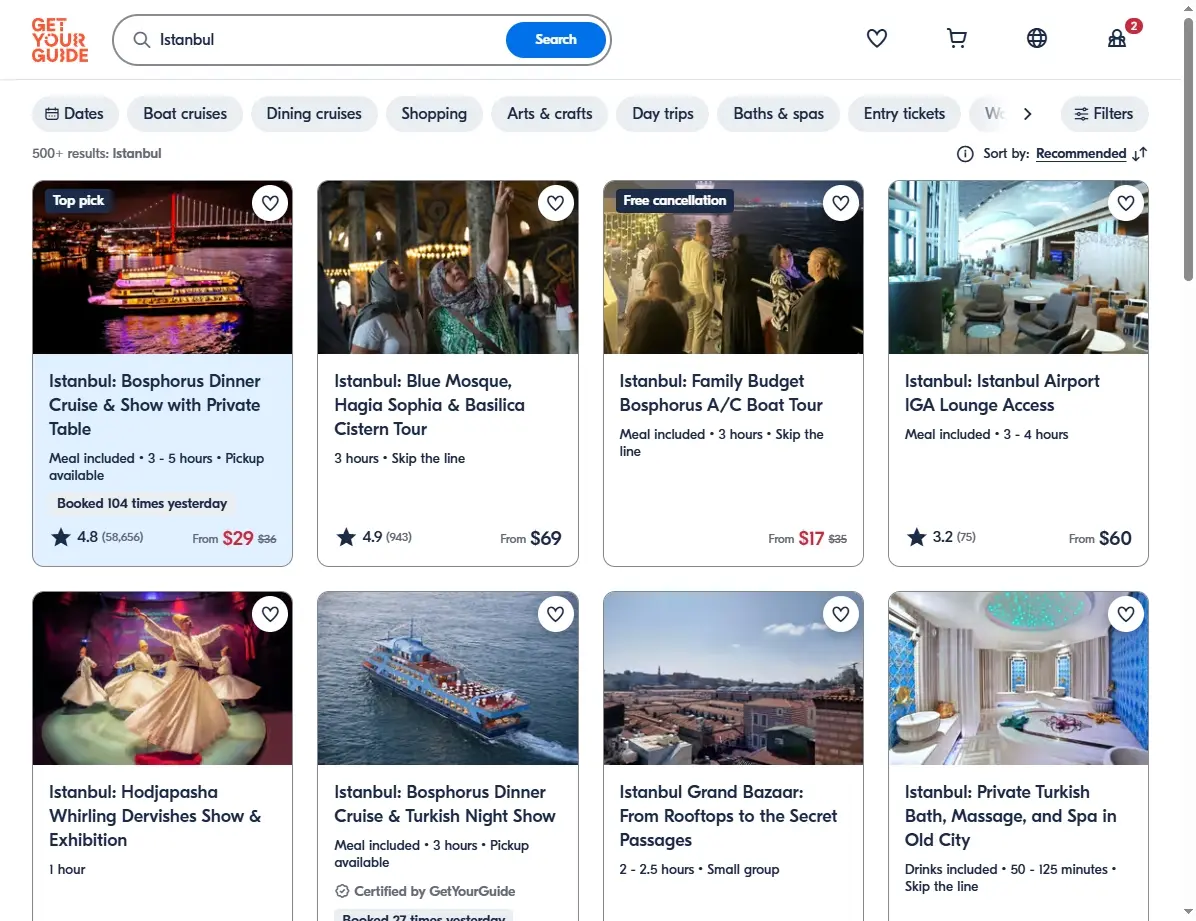Click the page vertical scrollbar thumb
Screen dimensions: 1196x921
pos(1188,149)
